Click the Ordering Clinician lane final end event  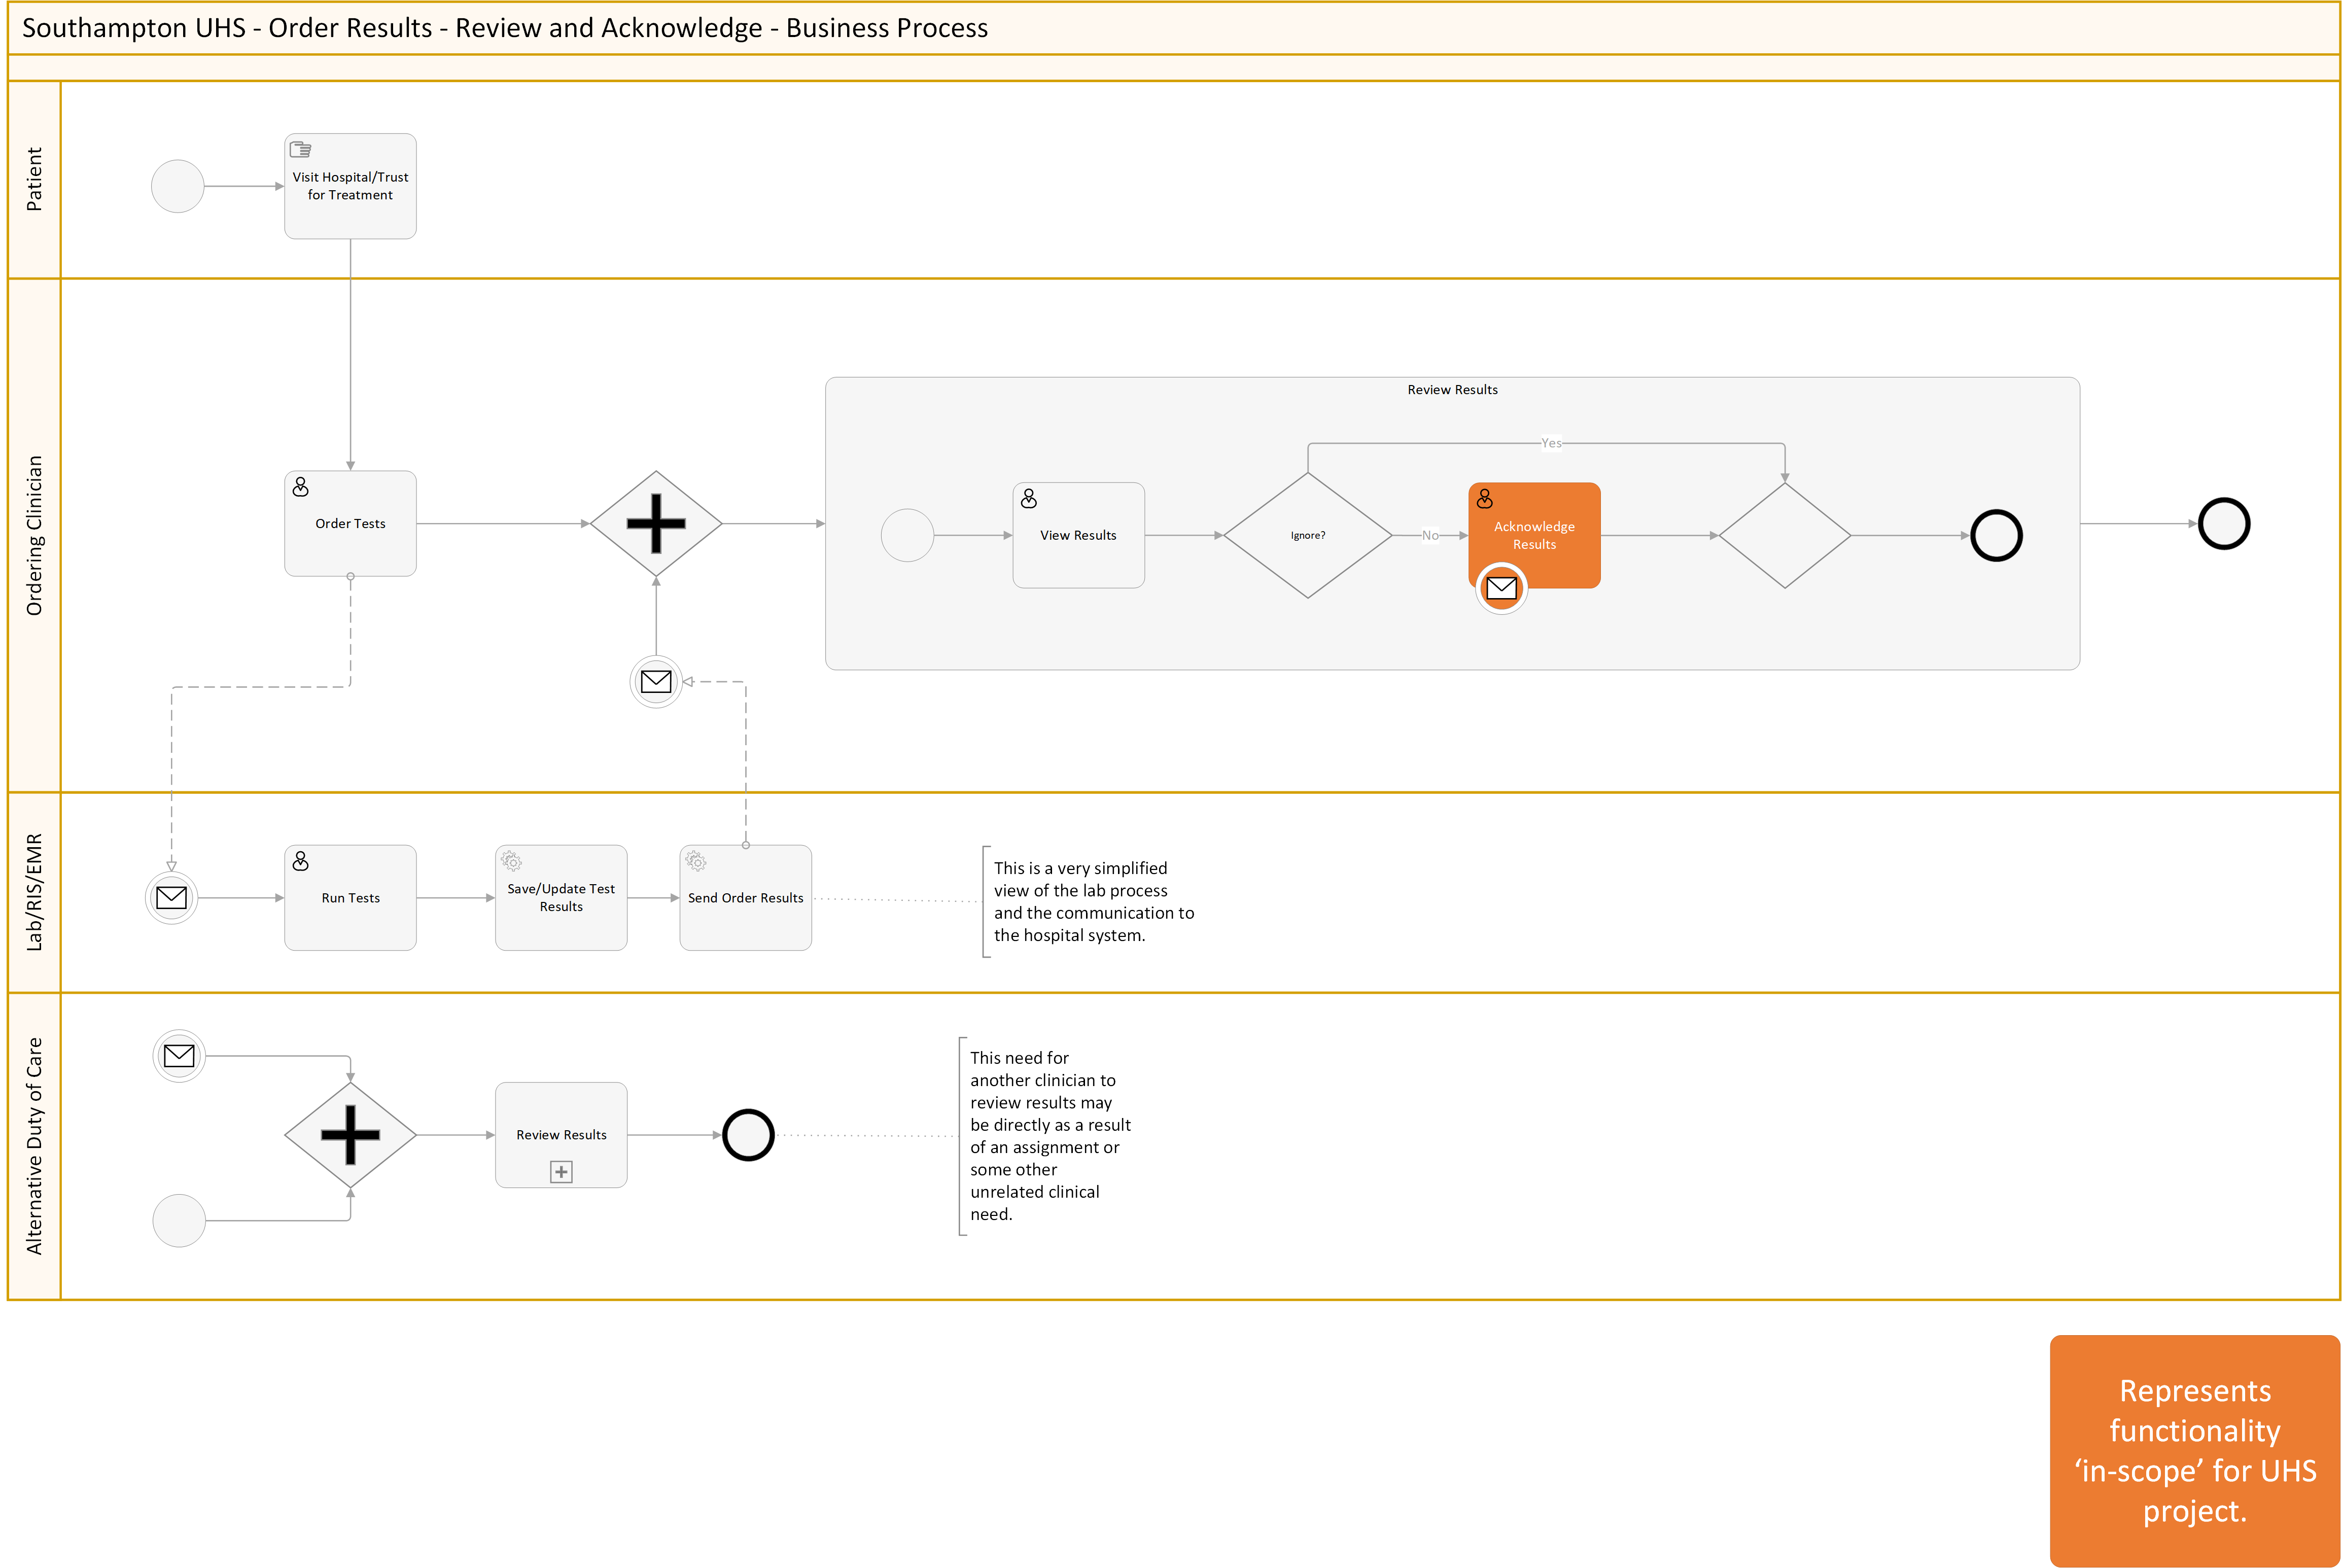pos(2224,523)
